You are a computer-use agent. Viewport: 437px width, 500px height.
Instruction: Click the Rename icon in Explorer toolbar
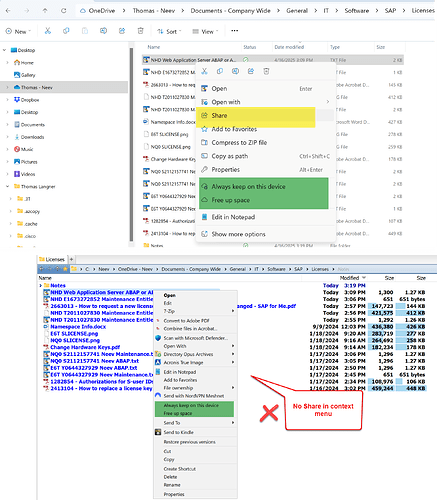pyautogui.click(x=104, y=31)
